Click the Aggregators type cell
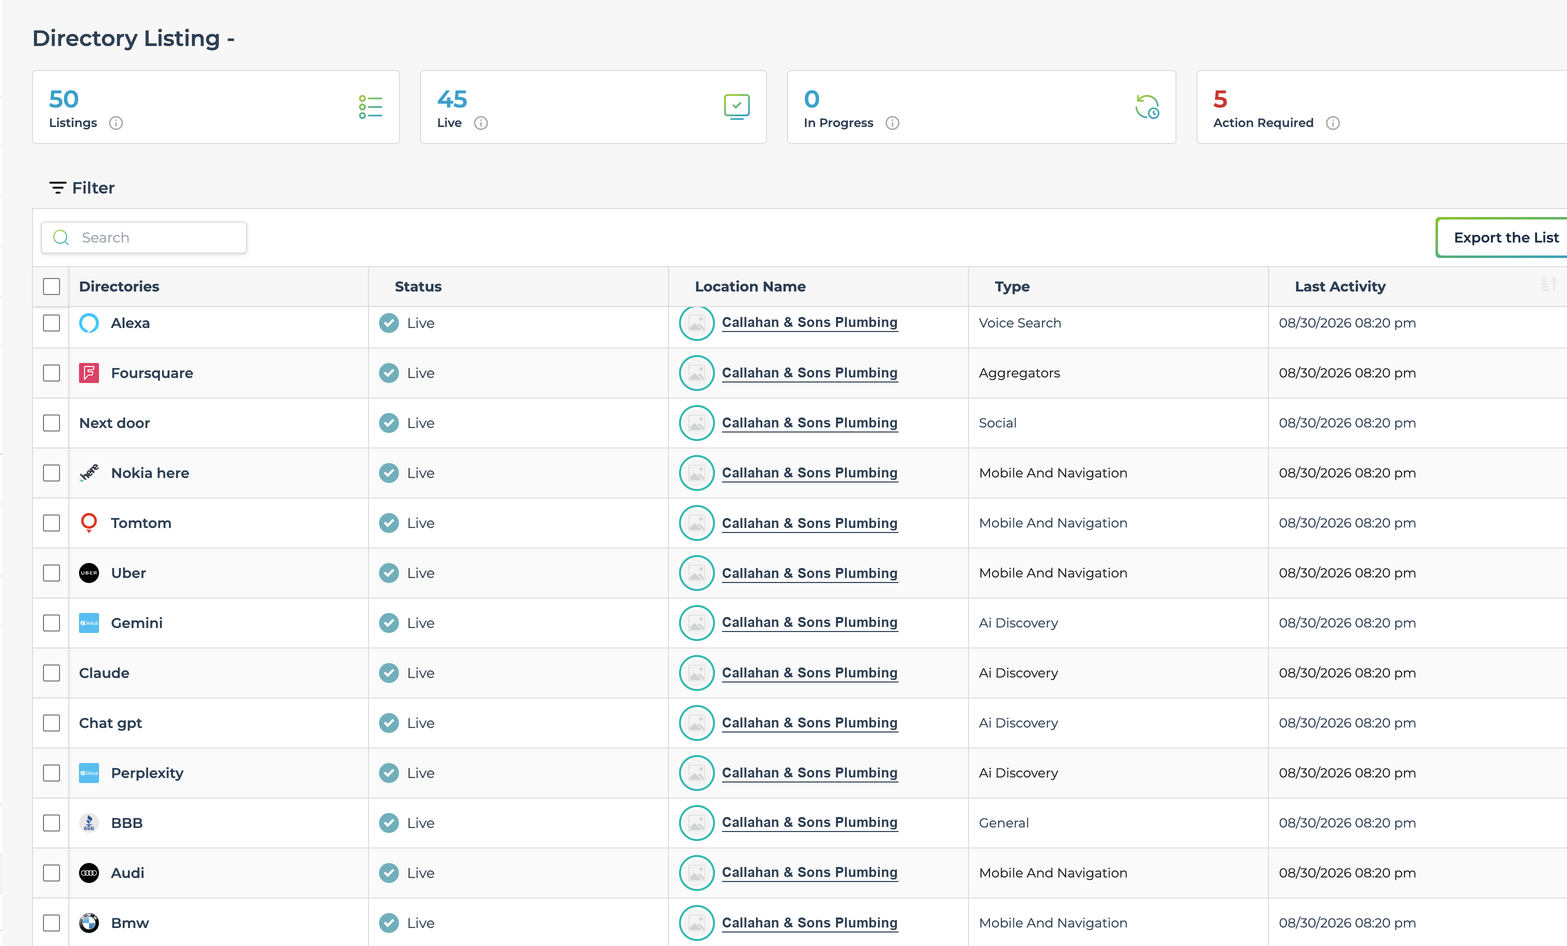Image resolution: width=1567 pixels, height=946 pixels. tap(1019, 373)
